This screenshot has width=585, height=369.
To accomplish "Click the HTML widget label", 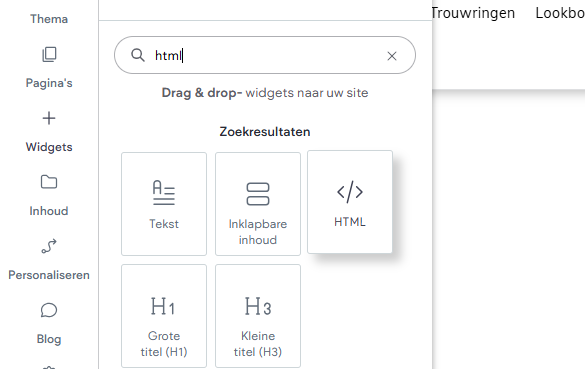I will 350,222.
